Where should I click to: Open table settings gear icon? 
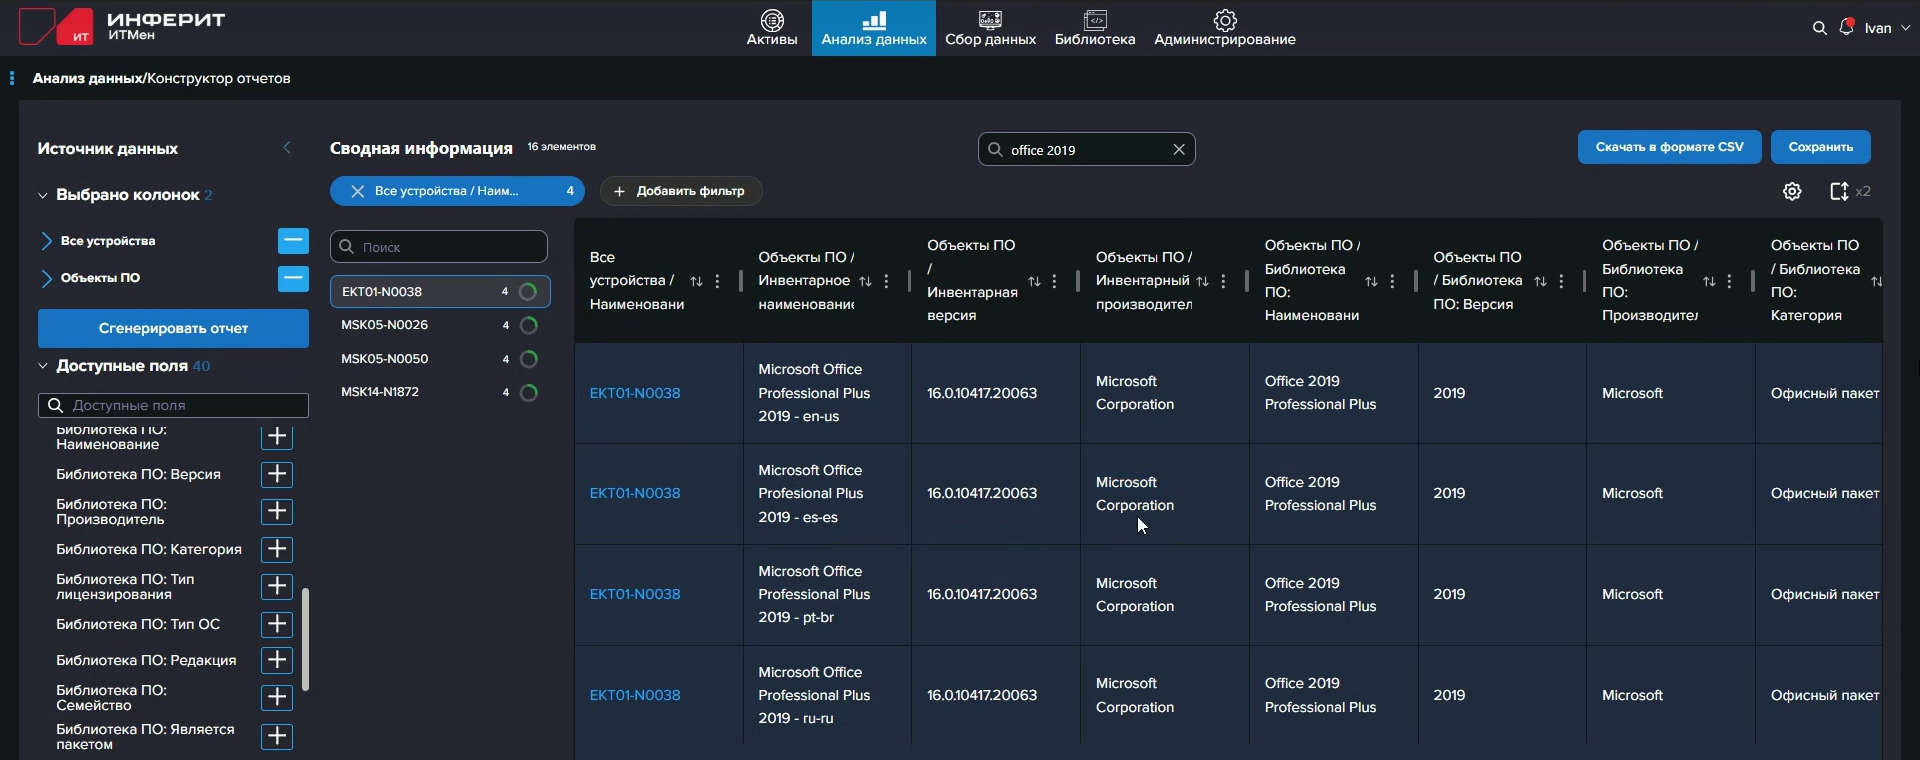click(x=1792, y=191)
